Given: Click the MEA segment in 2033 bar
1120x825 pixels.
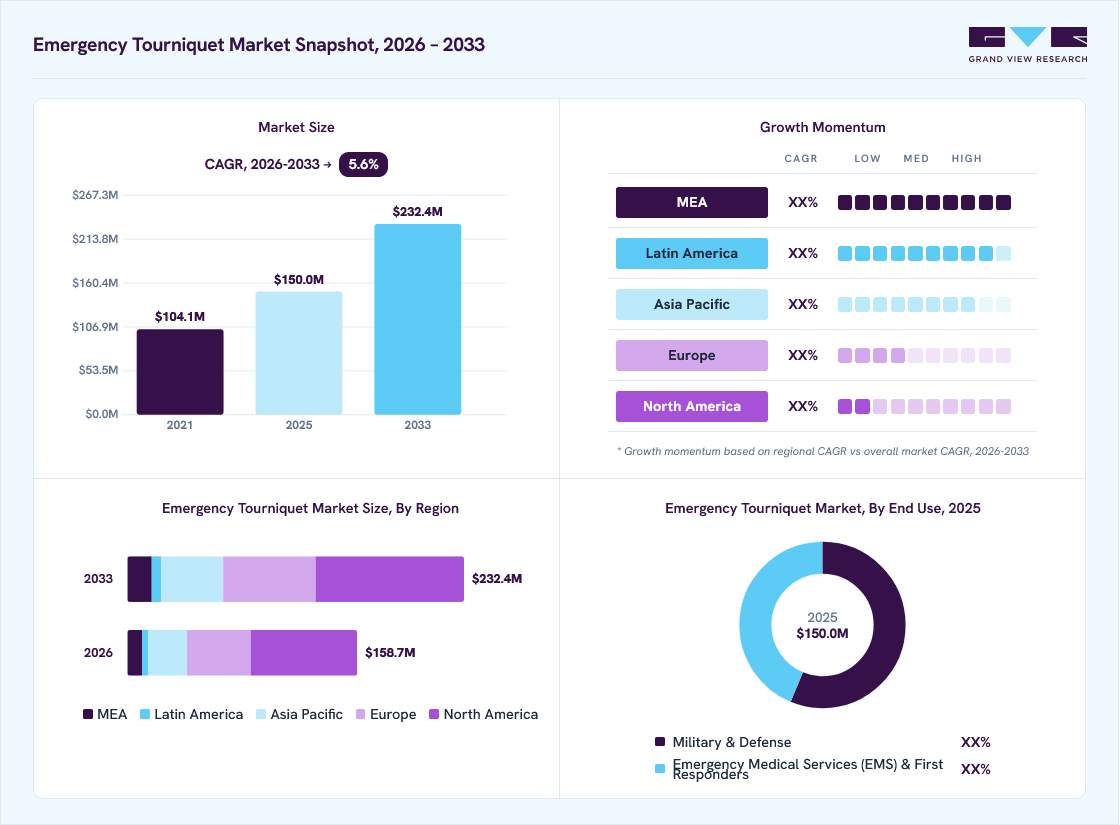Looking at the screenshot, I should (139, 579).
